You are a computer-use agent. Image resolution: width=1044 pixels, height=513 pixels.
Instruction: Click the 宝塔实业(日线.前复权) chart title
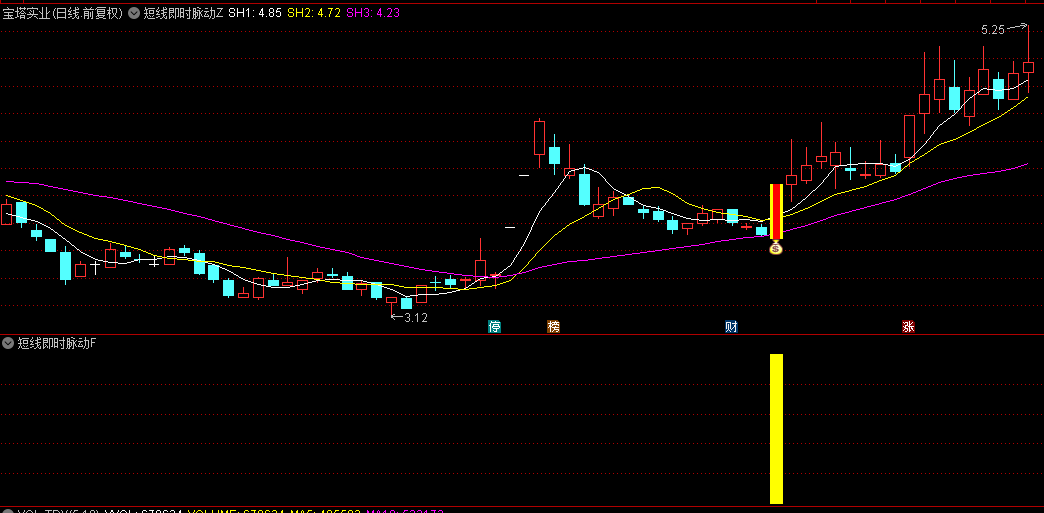[x=63, y=13]
